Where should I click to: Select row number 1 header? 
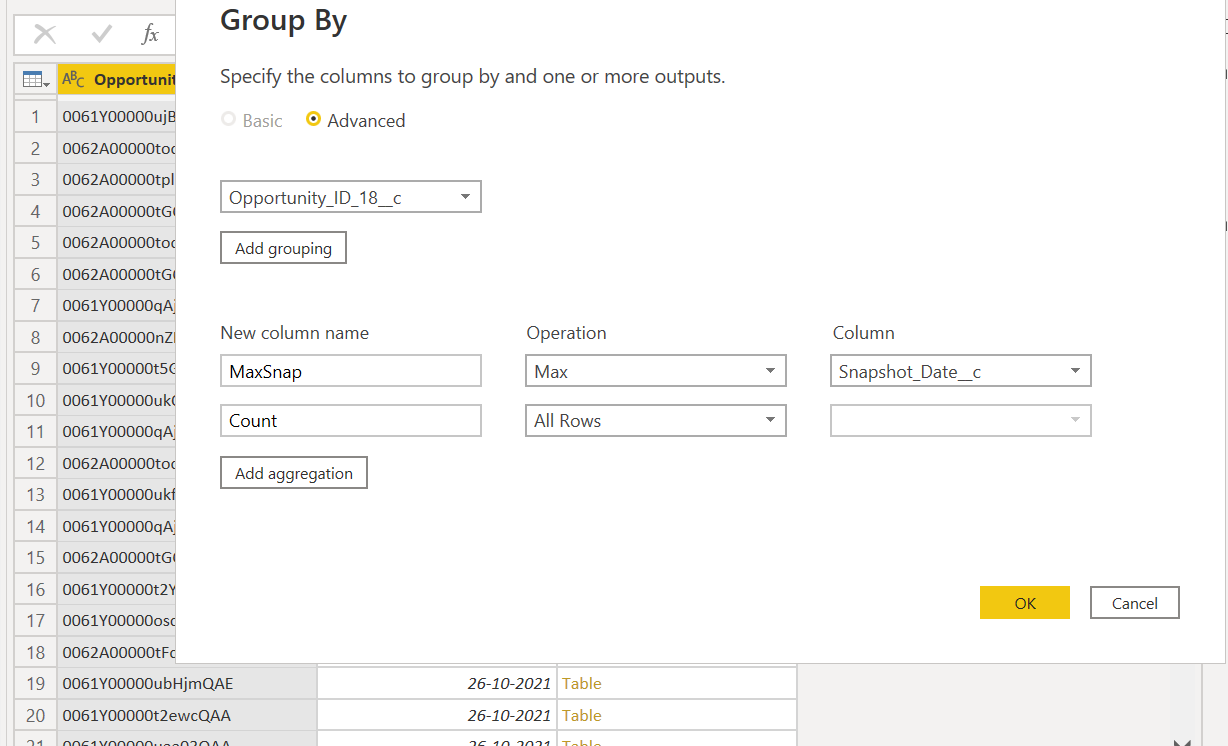point(36,117)
